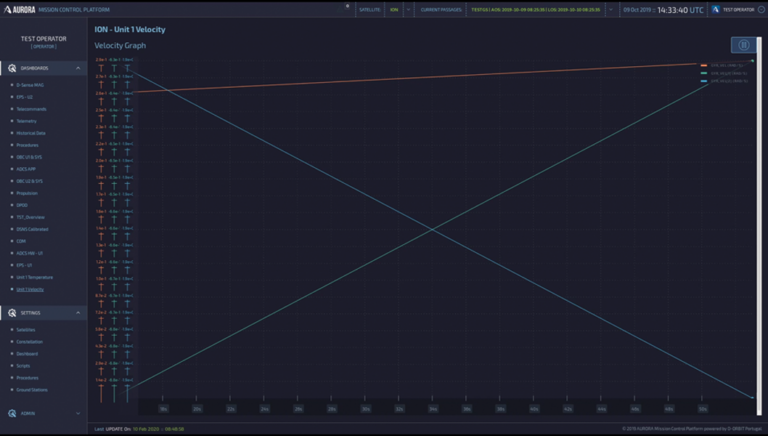Click the Admin section icon
Image resolution: width=768 pixels, height=436 pixels.
[x=12, y=413]
